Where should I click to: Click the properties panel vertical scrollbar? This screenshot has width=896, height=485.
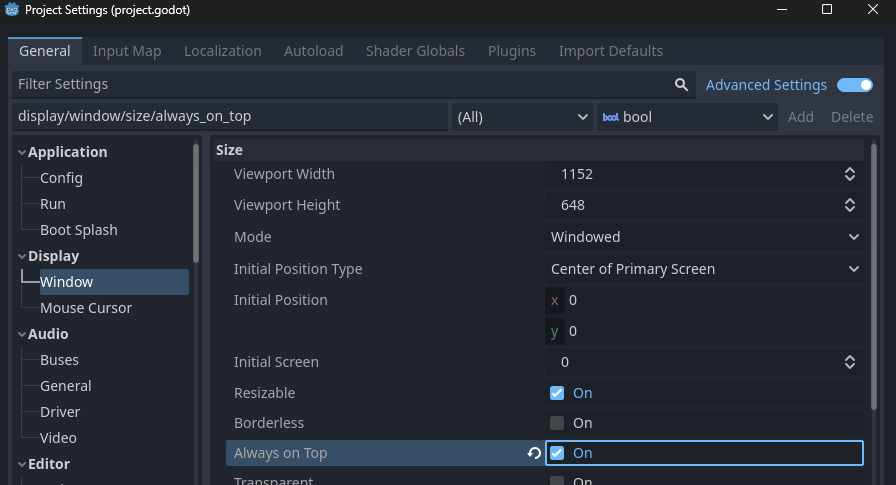pos(874,276)
